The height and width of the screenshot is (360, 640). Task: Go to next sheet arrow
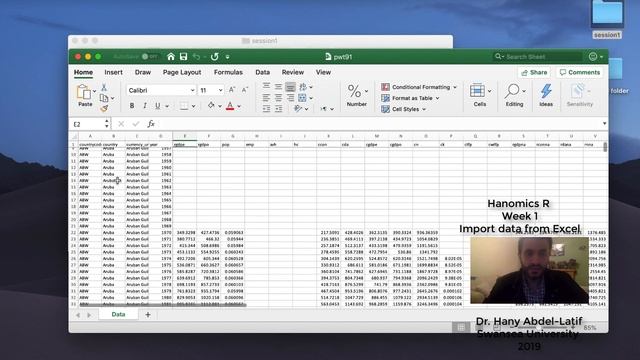[89, 315]
